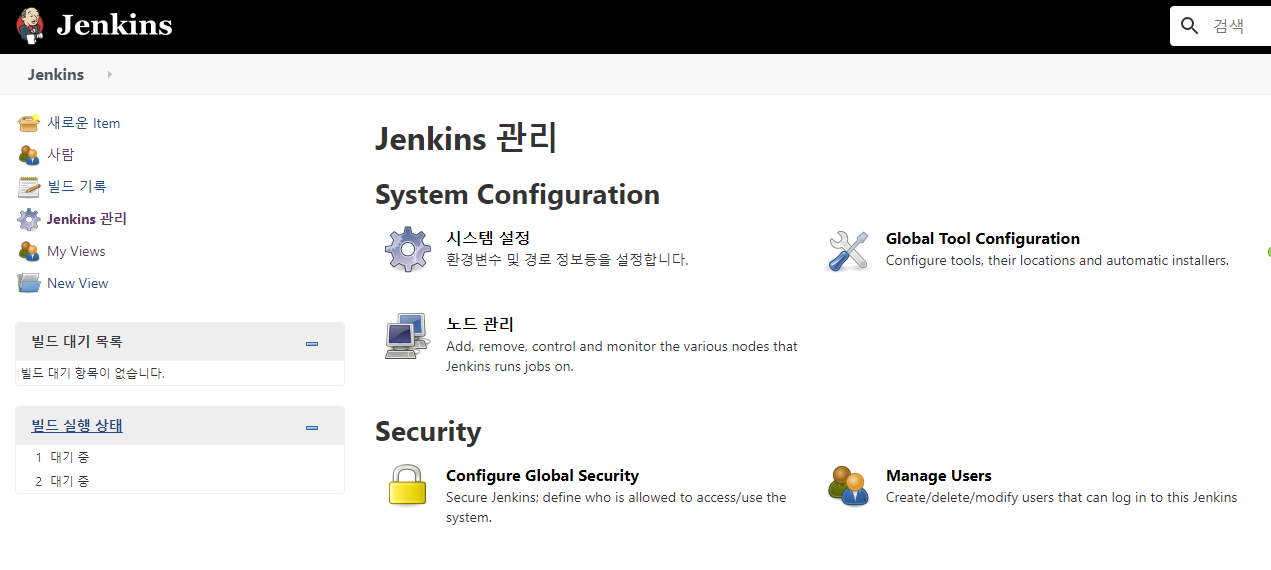Click the Configure Global Security padlock icon
1271x570 pixels.
click(407, 485)
